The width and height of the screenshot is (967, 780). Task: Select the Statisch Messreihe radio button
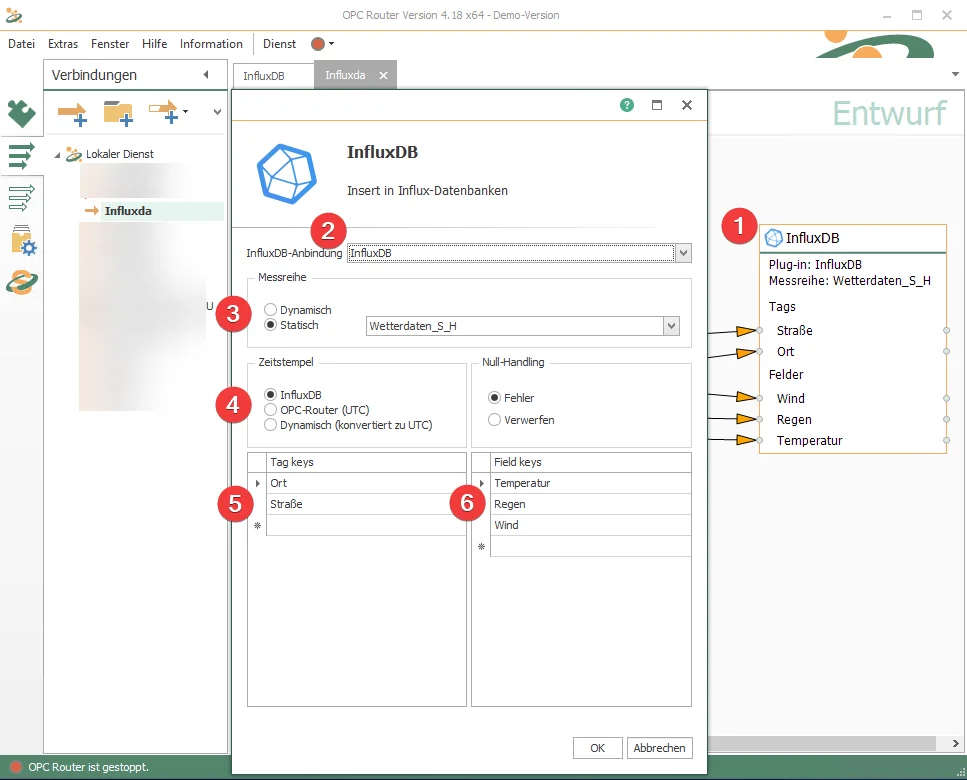[x=270, y=325]
